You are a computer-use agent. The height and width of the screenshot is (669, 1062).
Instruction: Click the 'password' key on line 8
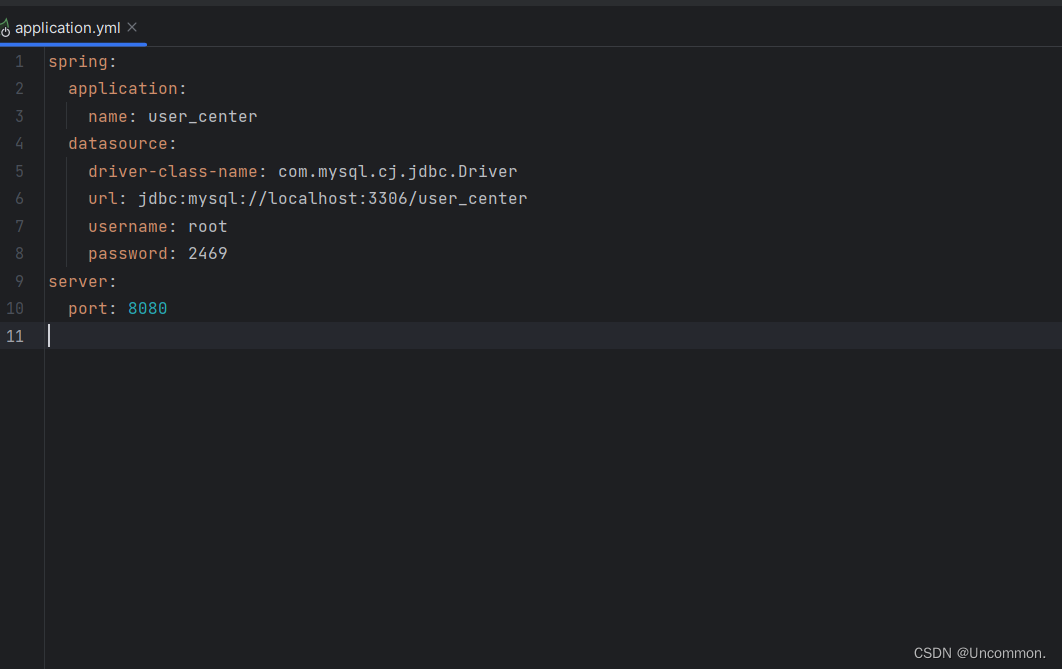(x=128, y=253)
